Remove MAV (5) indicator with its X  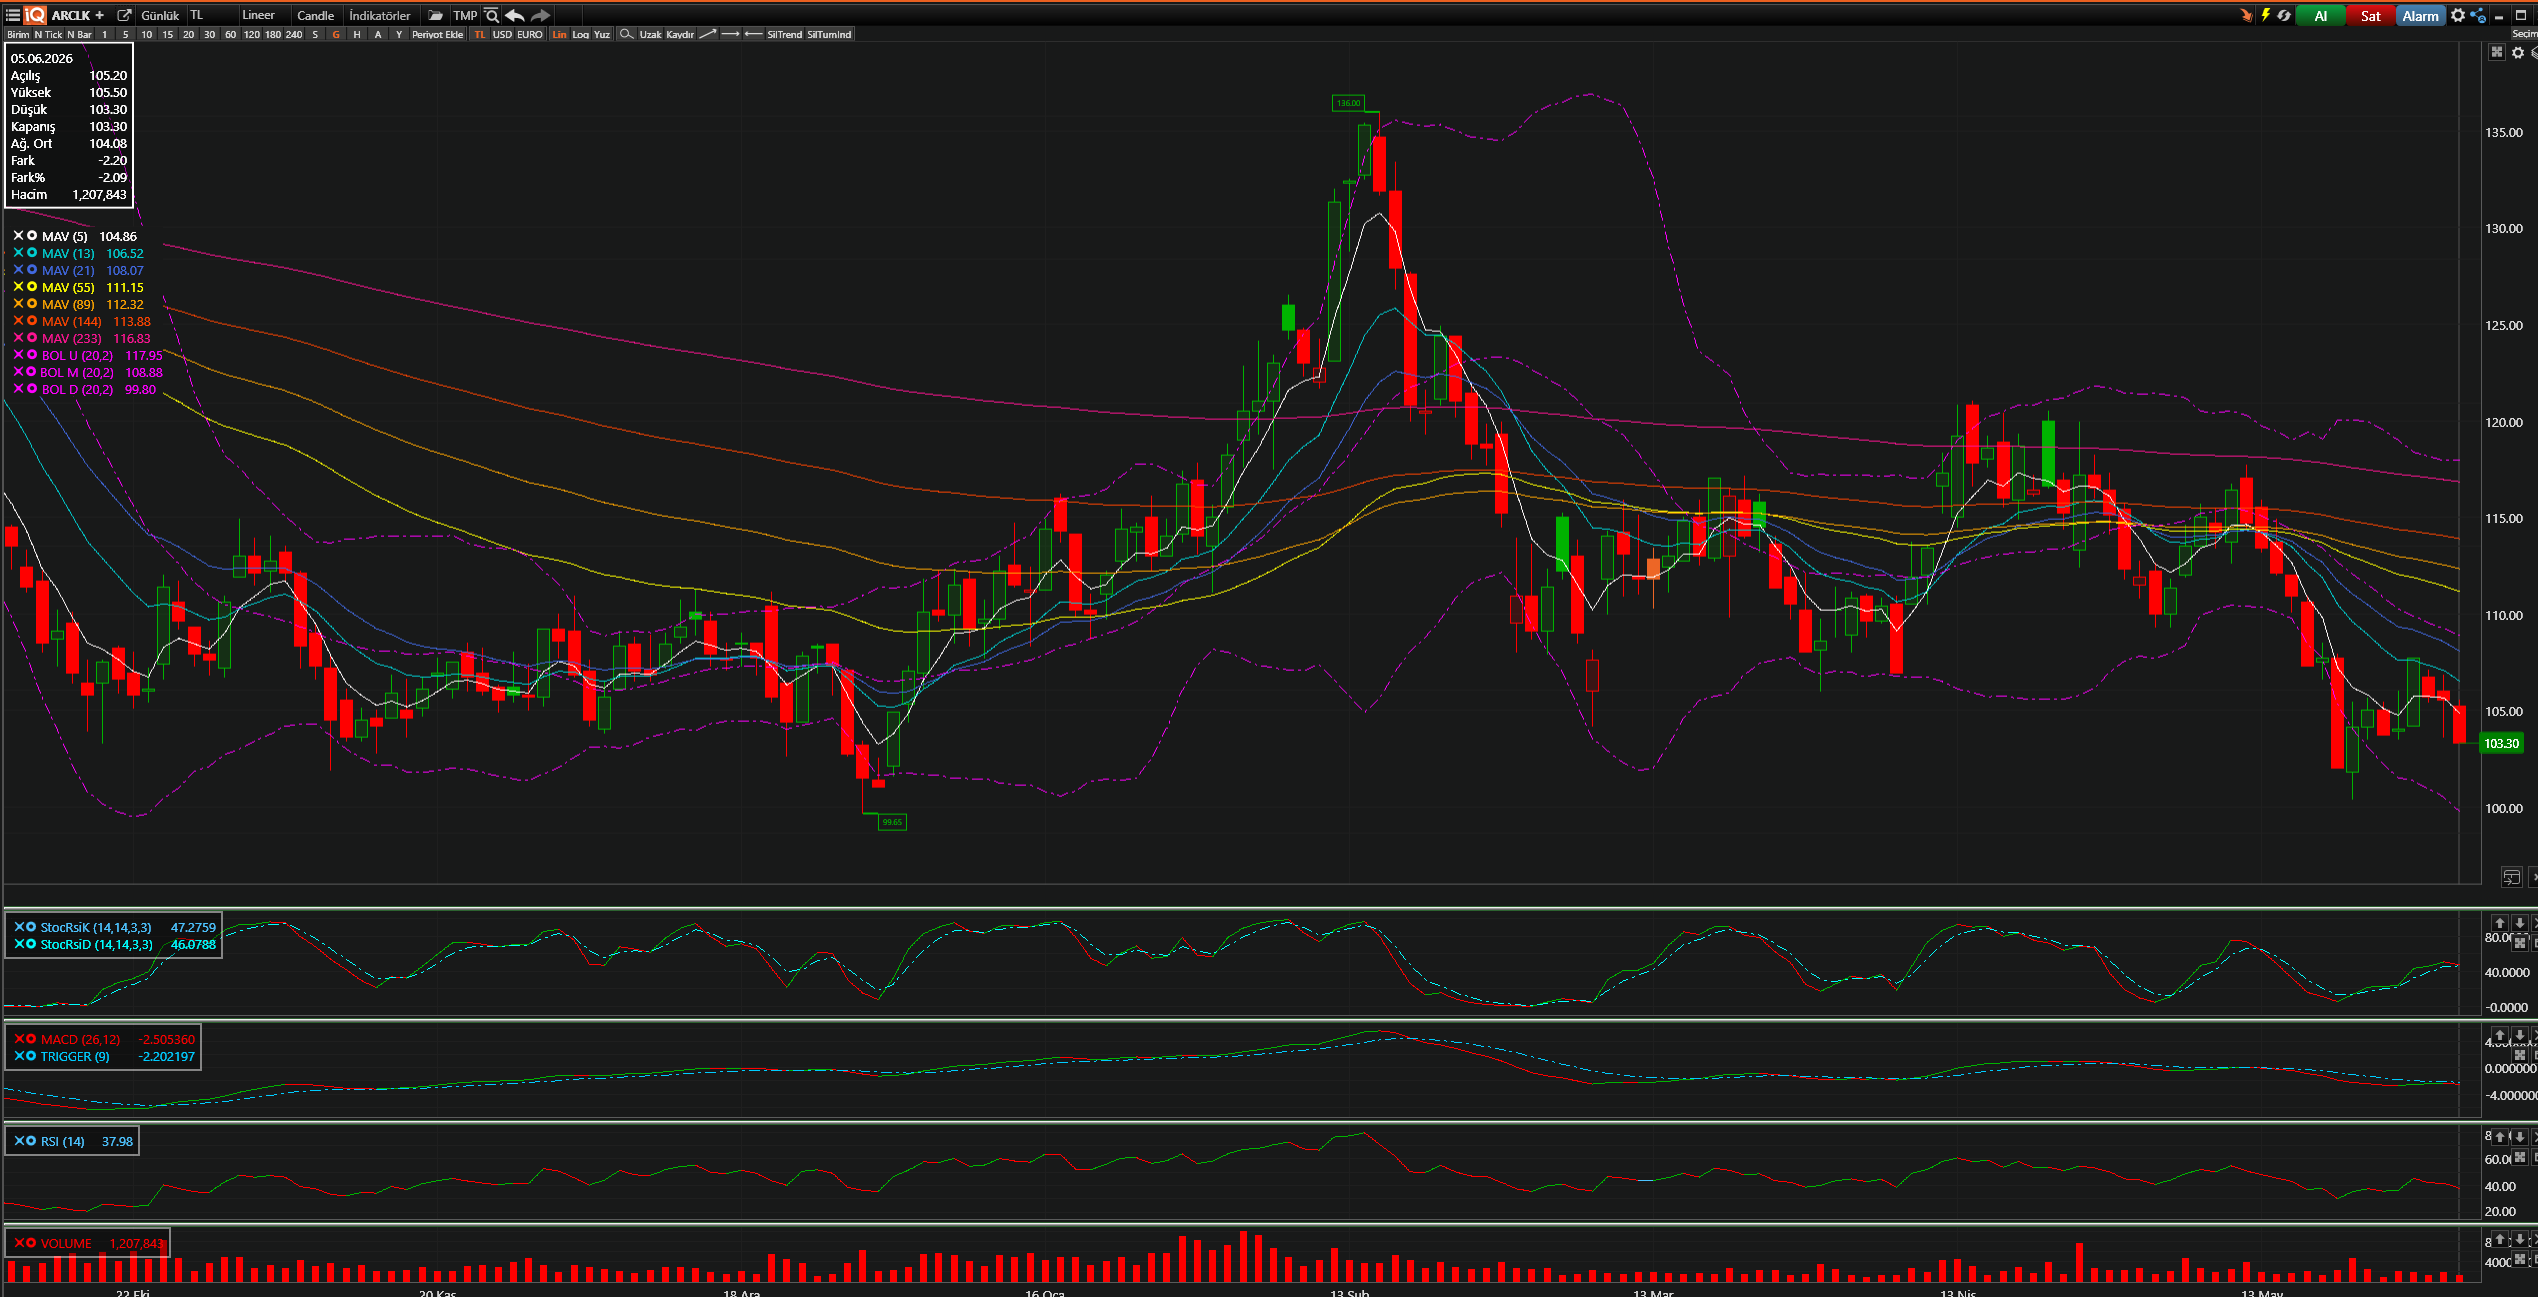pos(18,236)
